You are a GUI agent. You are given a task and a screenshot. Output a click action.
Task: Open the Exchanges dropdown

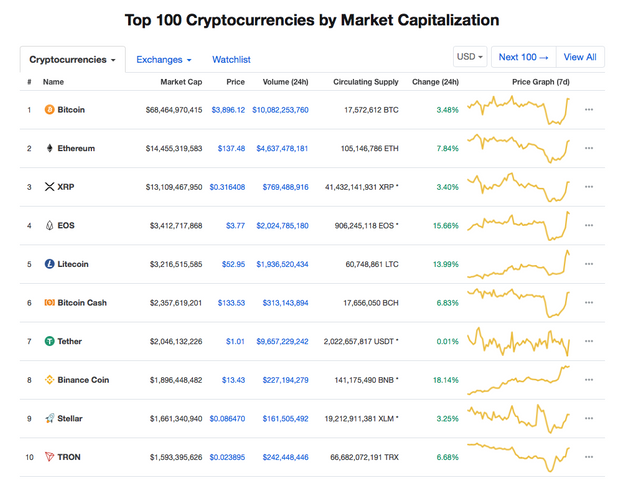click(x=163, y=60)
